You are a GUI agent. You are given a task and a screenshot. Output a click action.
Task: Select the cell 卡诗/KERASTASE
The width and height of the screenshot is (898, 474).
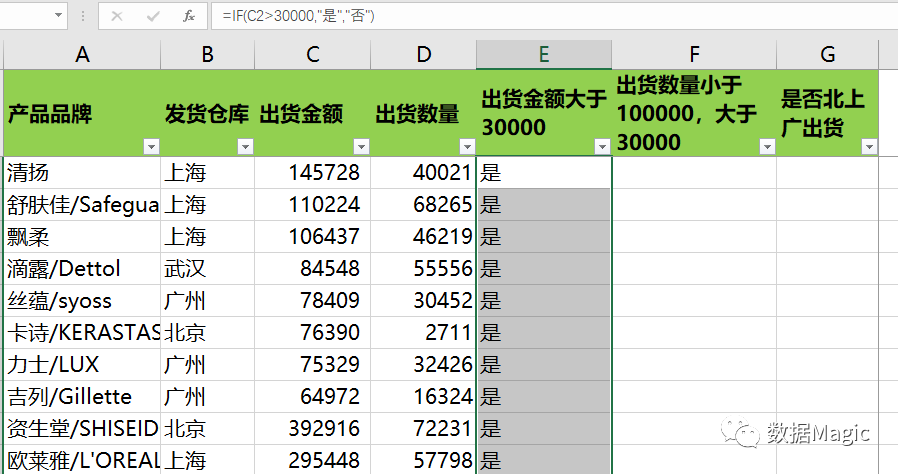click(x=82, y=333)
